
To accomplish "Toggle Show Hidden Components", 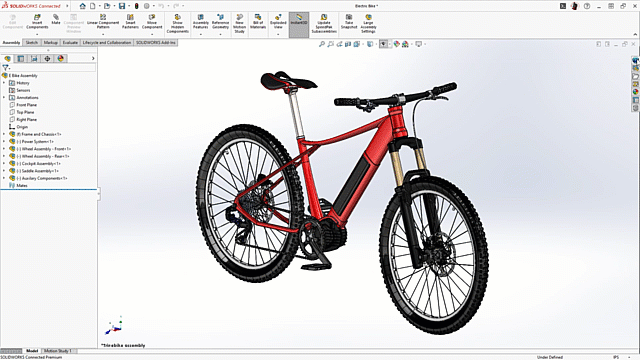I will click(178, 24).
